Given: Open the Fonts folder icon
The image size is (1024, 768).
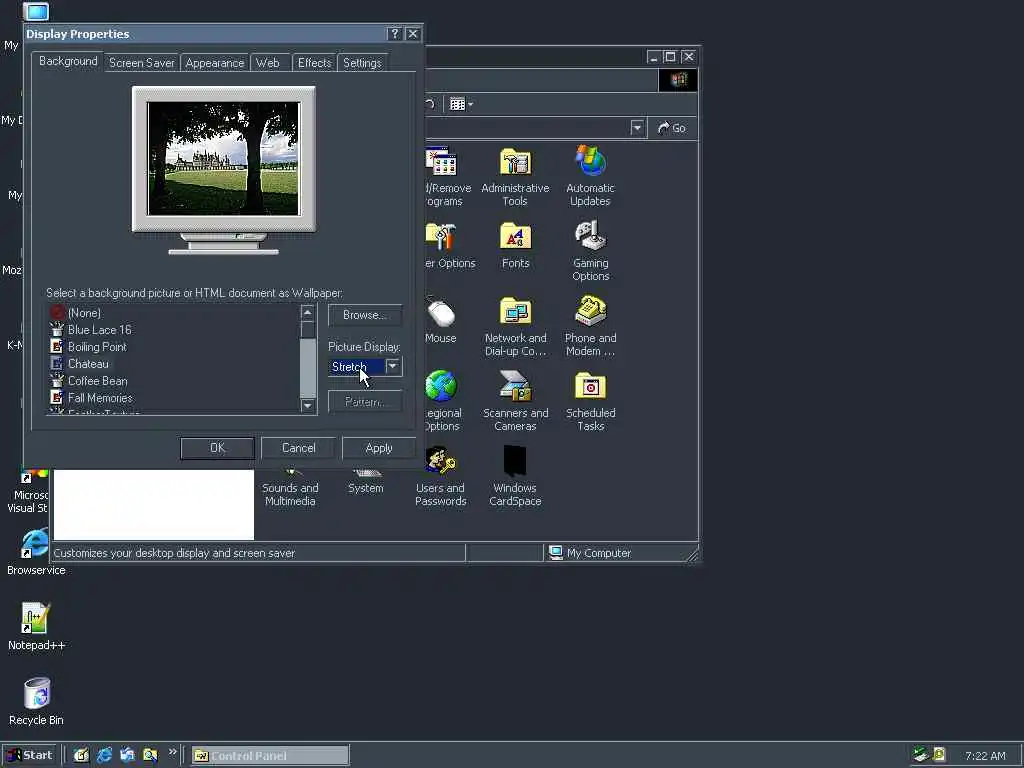Looking at the screenshot, I should tap(515, 246).
